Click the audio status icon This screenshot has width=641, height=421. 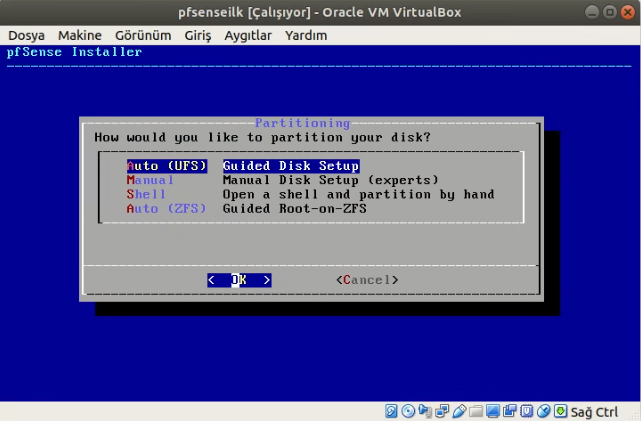click(425, 411)
